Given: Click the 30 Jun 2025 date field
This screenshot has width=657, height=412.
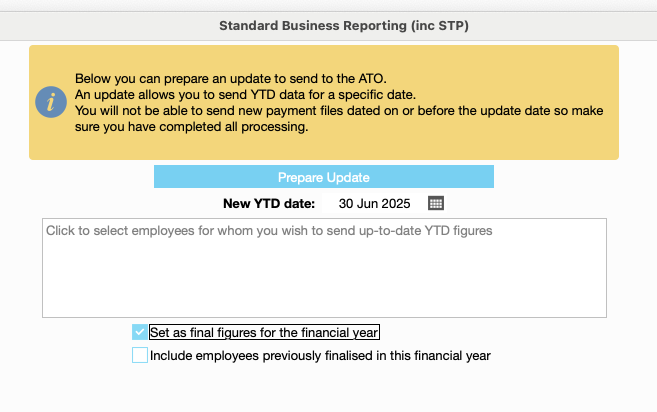Looking at the screenshot, I should (x=374, y=204).
